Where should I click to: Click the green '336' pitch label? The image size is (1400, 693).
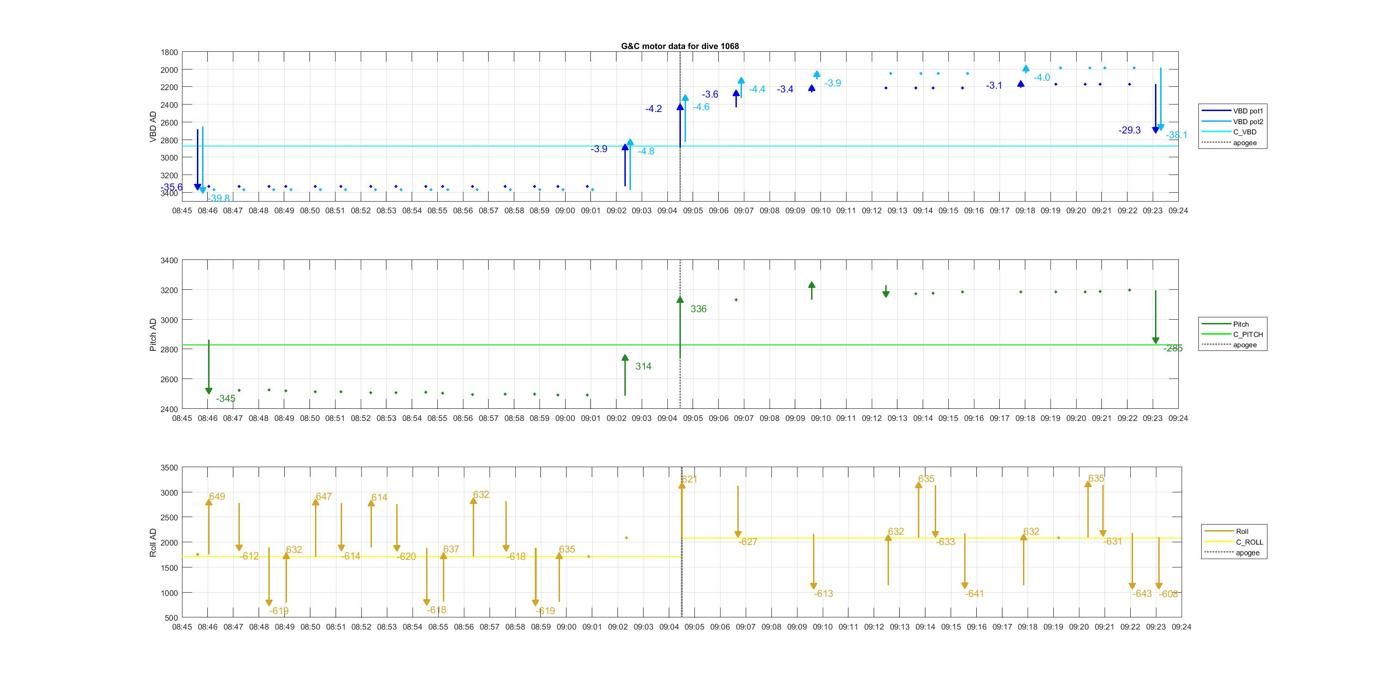[x=698, y=309]
